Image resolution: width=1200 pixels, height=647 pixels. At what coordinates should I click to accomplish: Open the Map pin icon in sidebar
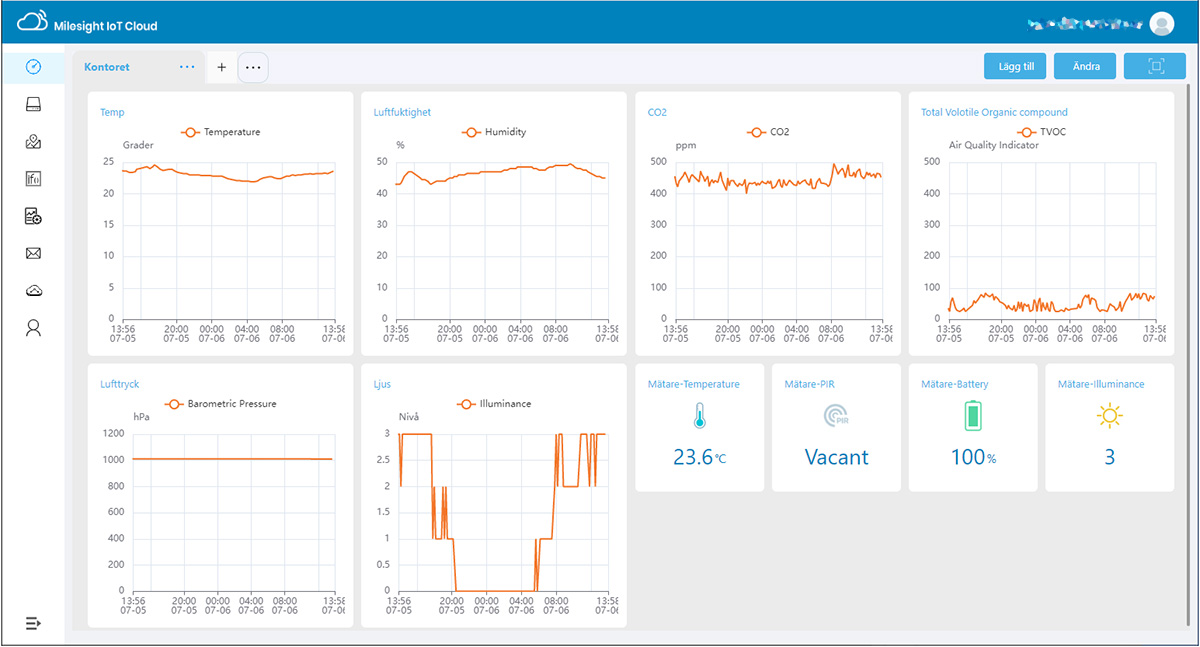33,142
